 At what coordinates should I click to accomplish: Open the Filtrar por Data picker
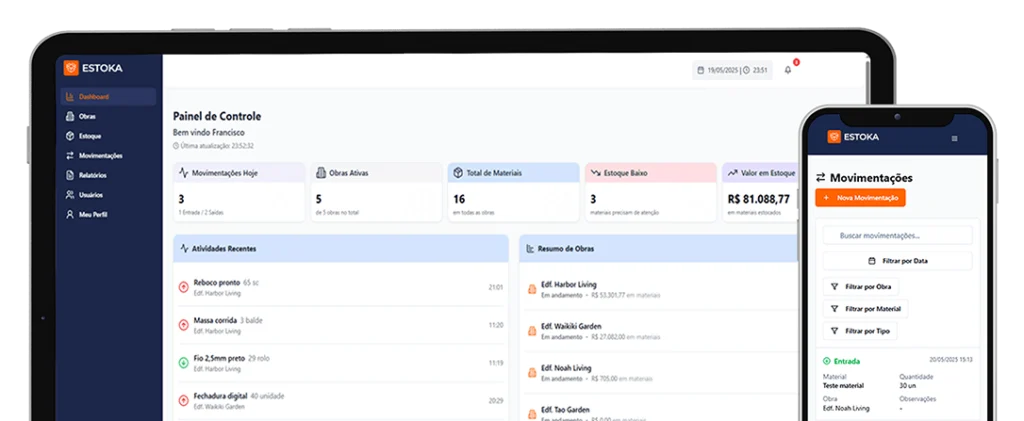(897, 261)
